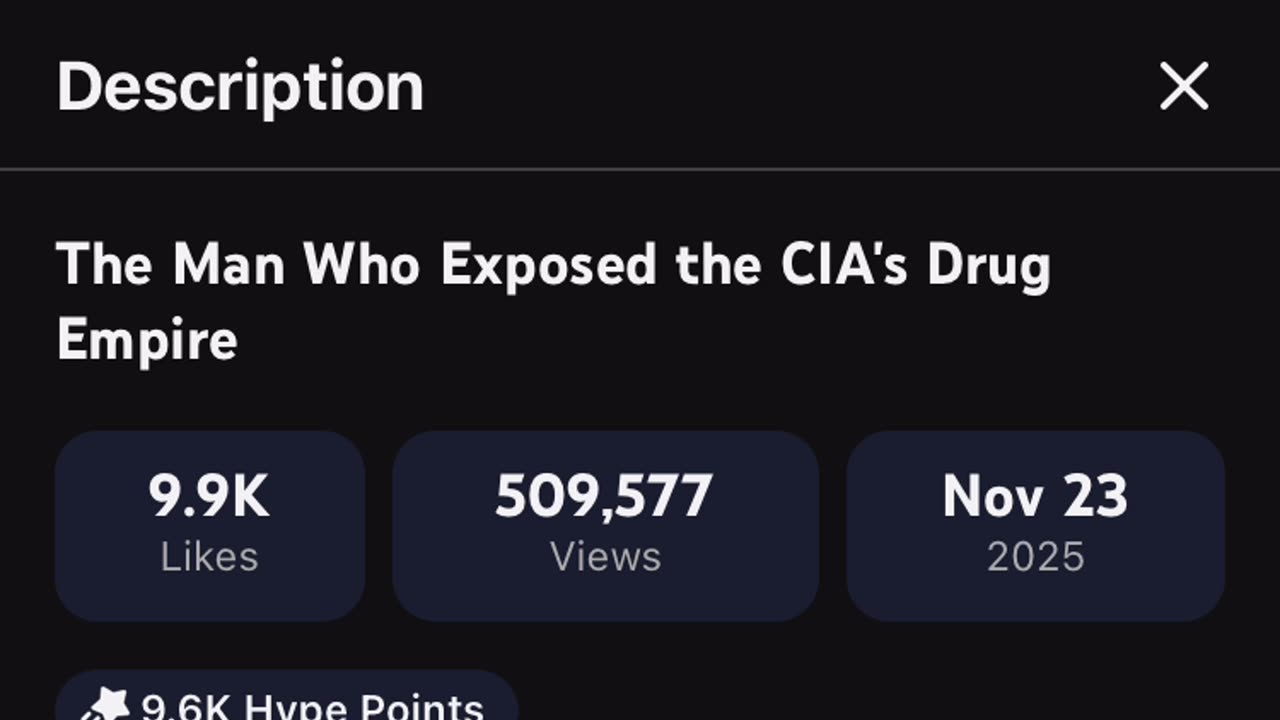
Task: Tap the 9.9K like count
Action: click(x=209, y=496)
